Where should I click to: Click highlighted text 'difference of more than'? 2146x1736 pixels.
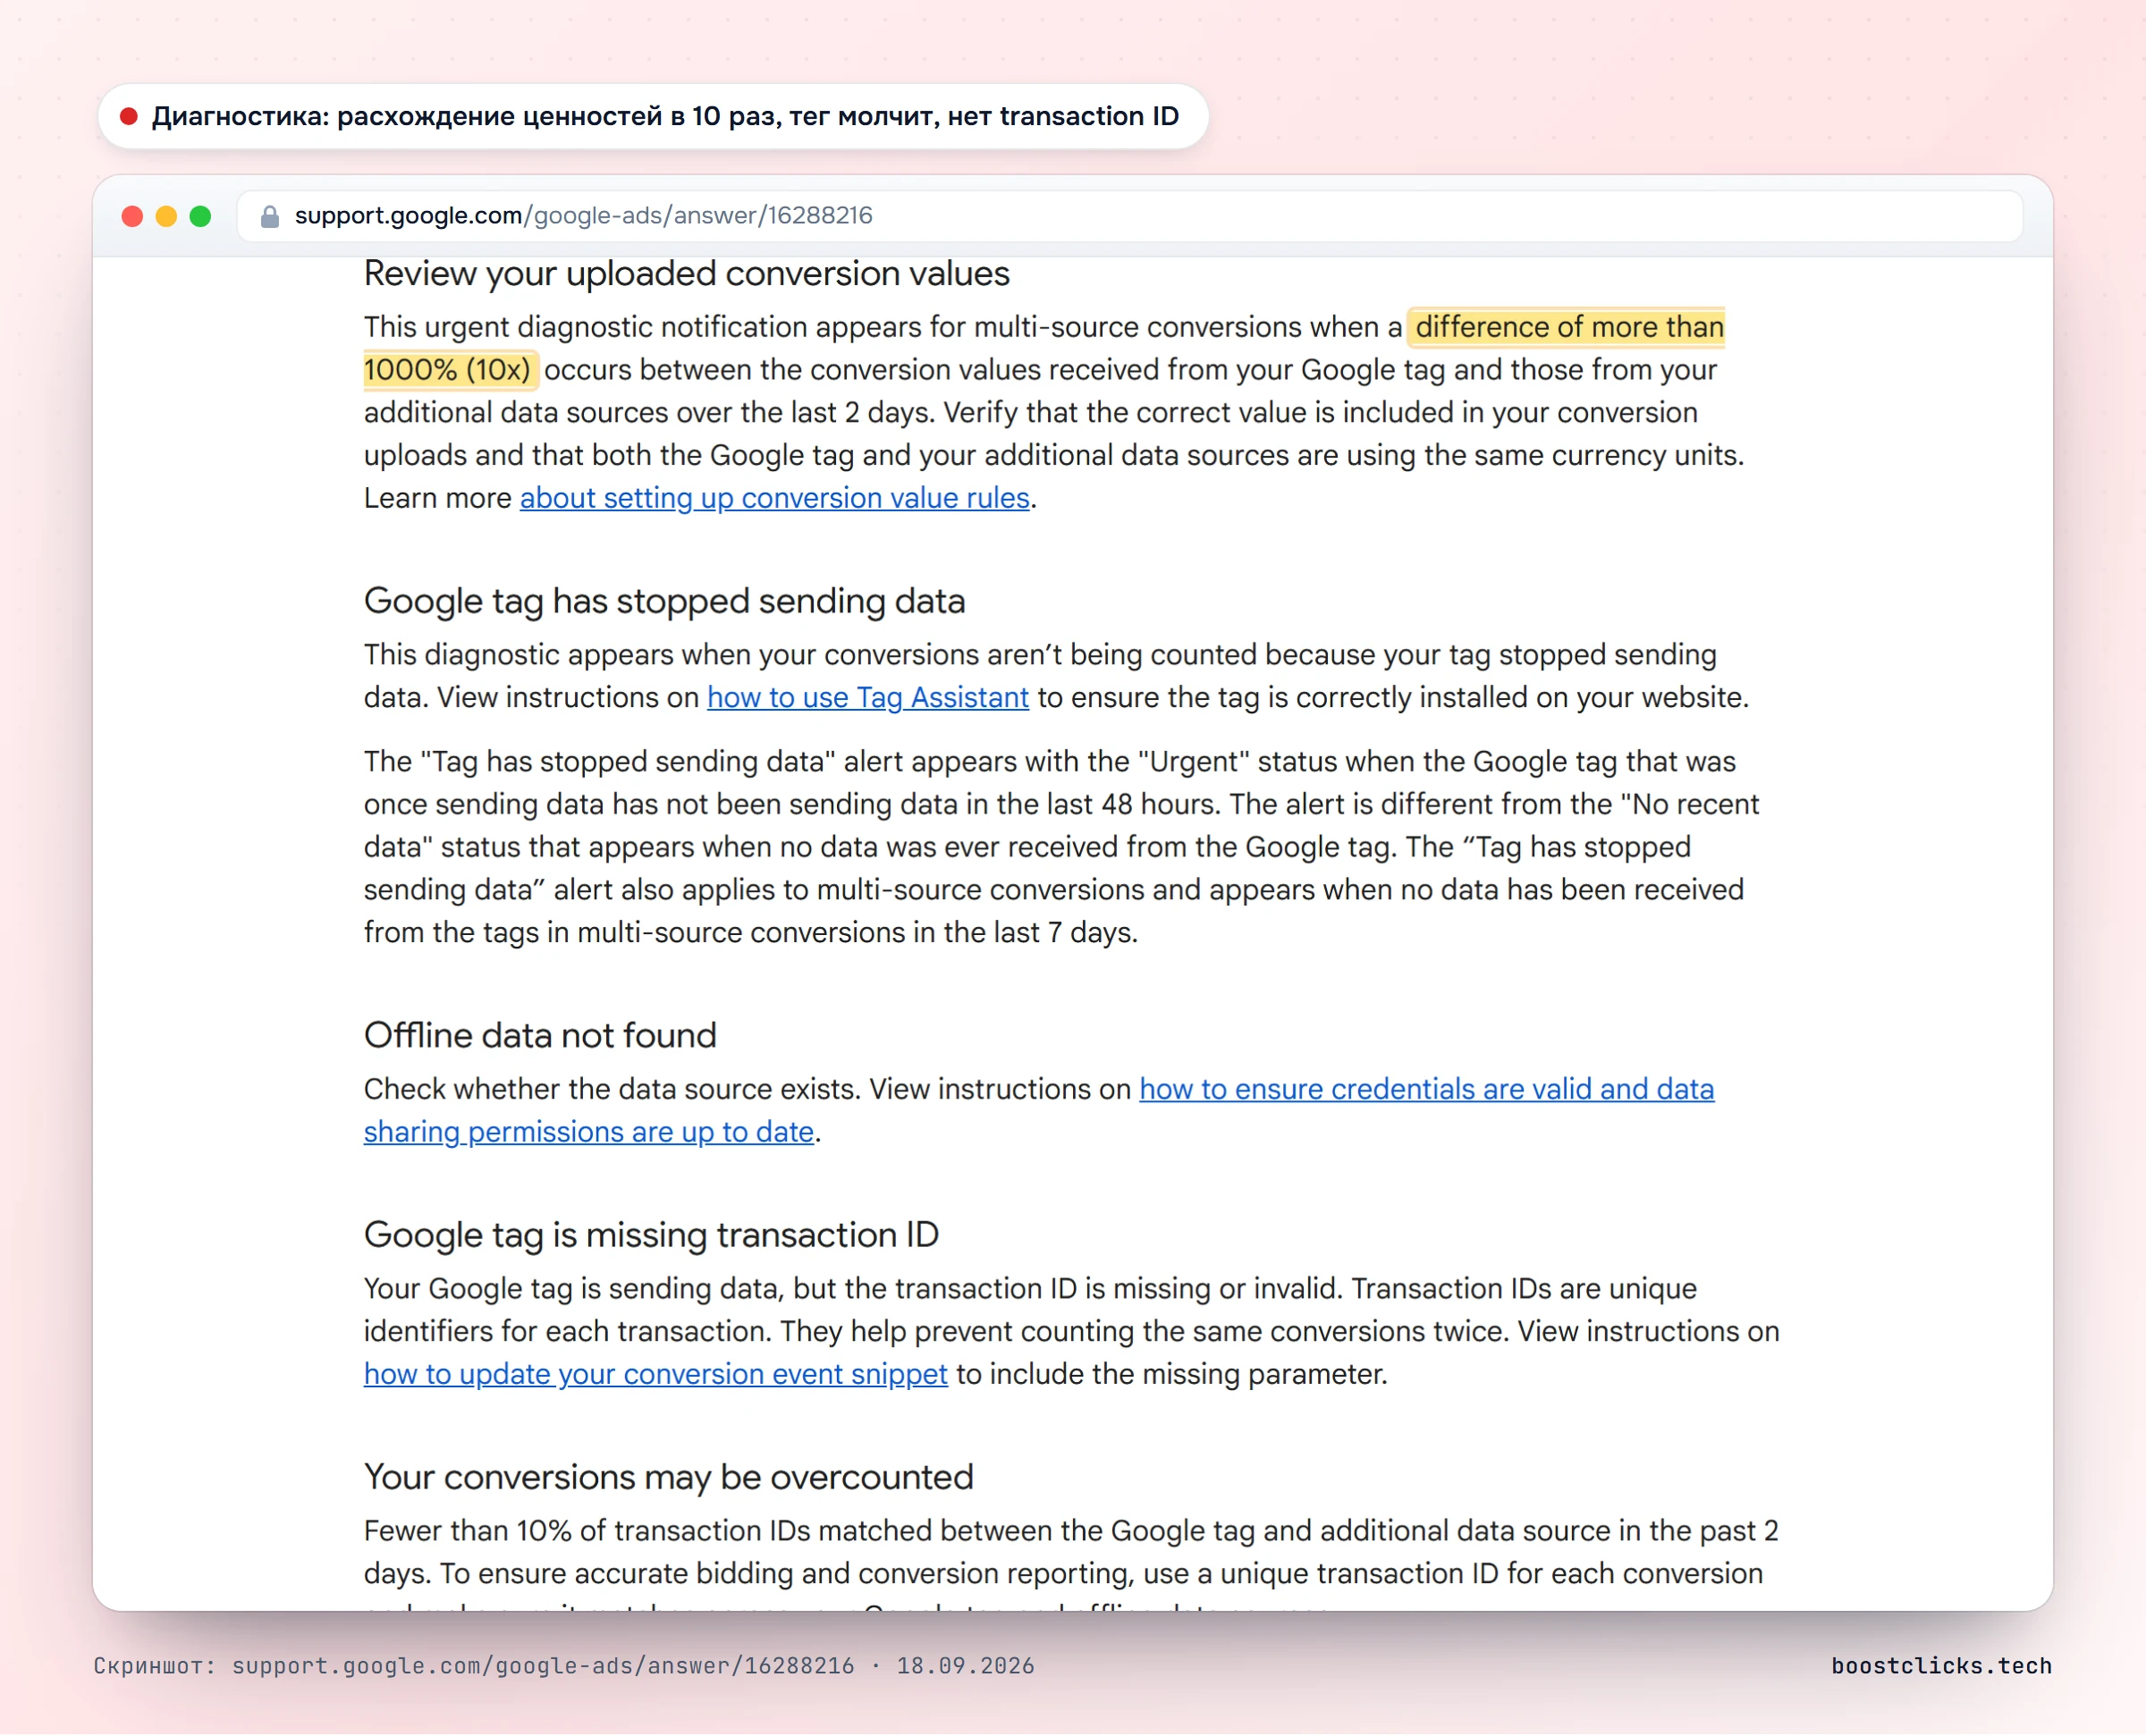click(1568, 327)
